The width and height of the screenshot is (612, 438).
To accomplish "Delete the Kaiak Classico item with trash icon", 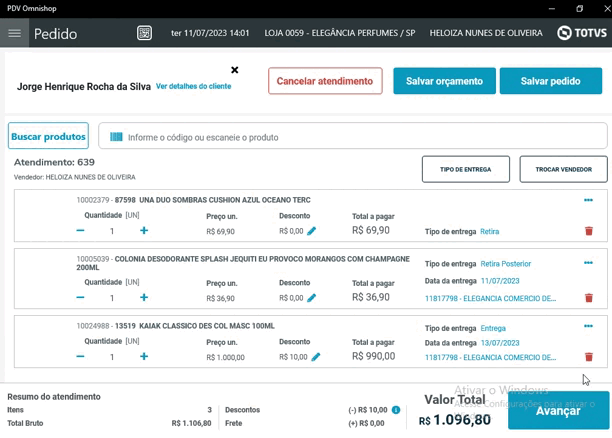I will (x=588, y=357).
